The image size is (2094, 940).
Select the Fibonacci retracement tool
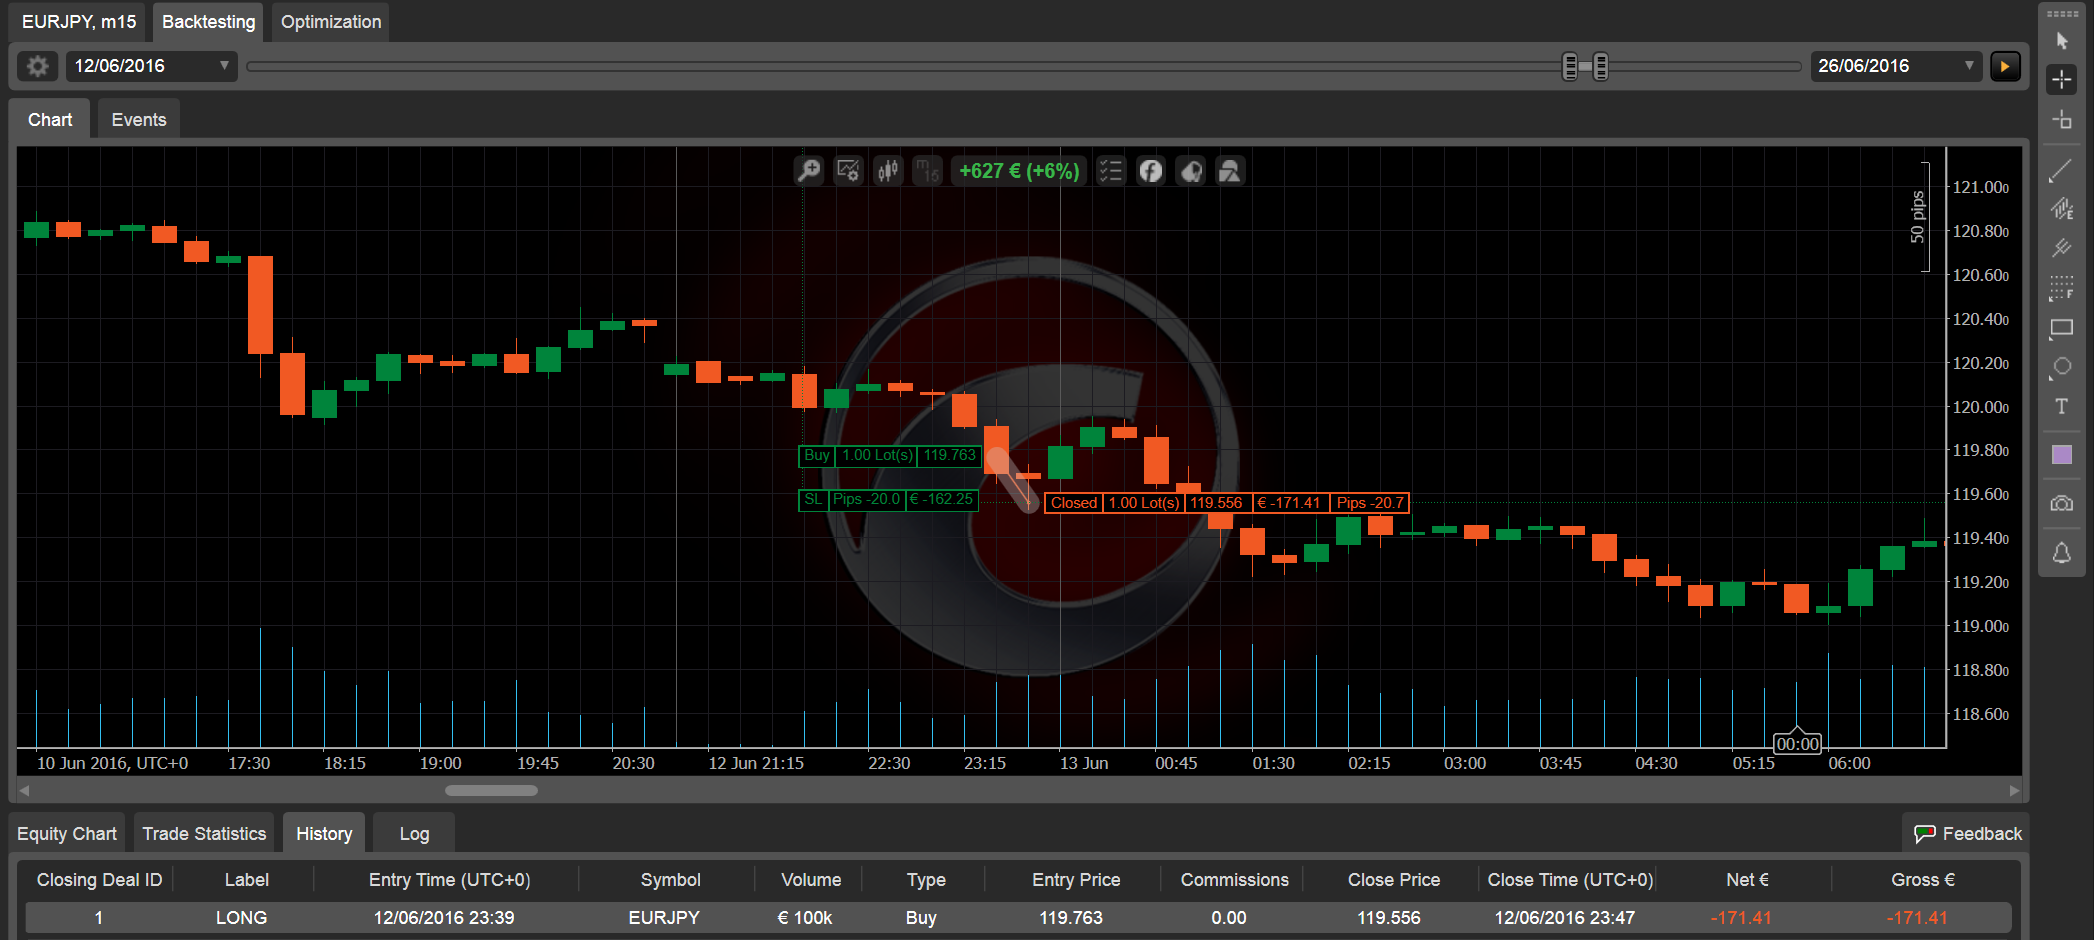click(2062, 288)
